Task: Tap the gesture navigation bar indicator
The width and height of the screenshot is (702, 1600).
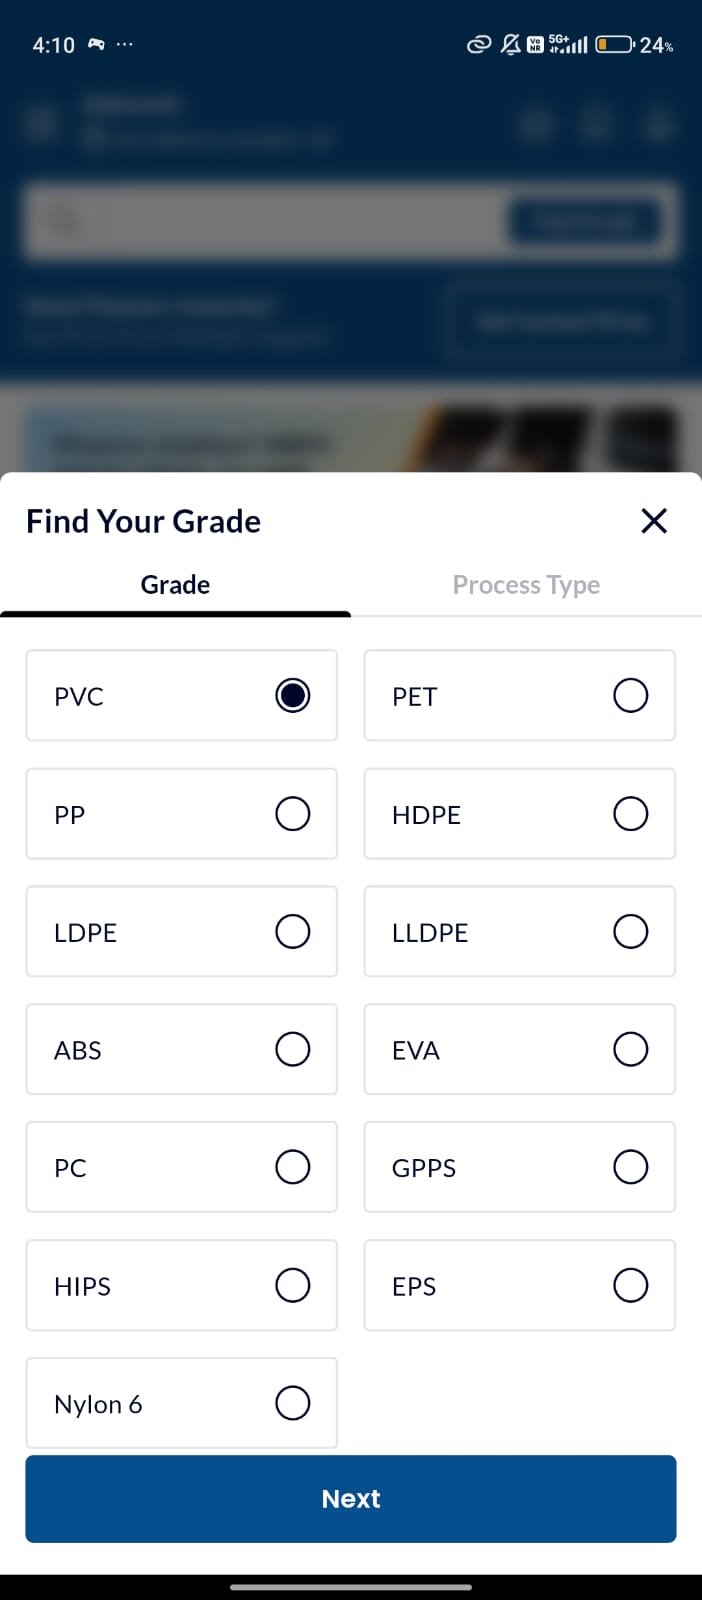Action: click(350, 1586)
